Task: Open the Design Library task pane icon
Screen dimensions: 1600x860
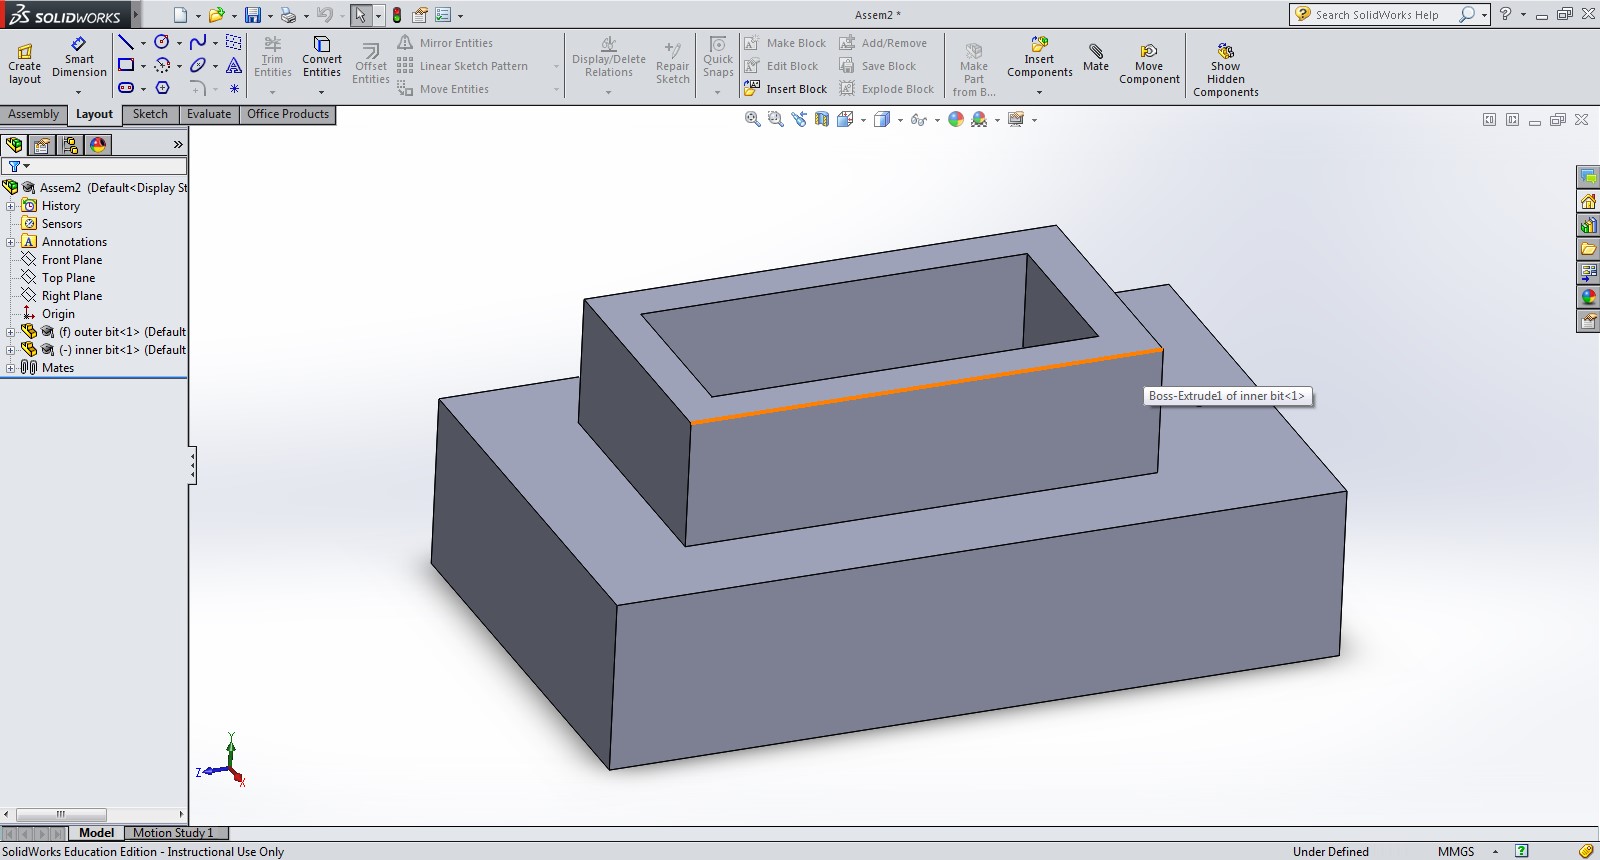Action: click(1588, 225)
